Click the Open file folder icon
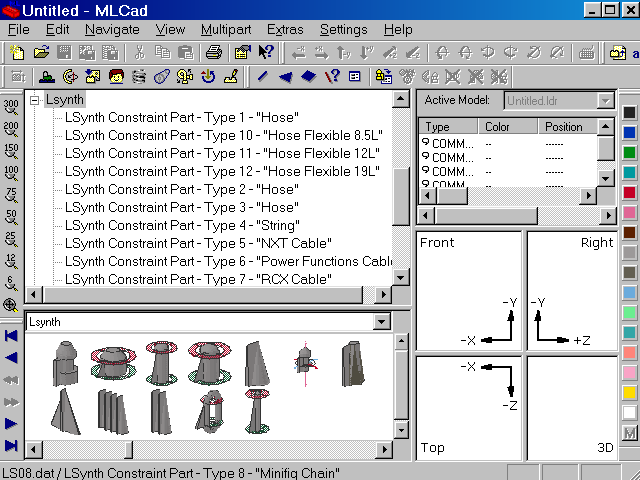Viewport: 640px width, 480px height. click(41, 52)
